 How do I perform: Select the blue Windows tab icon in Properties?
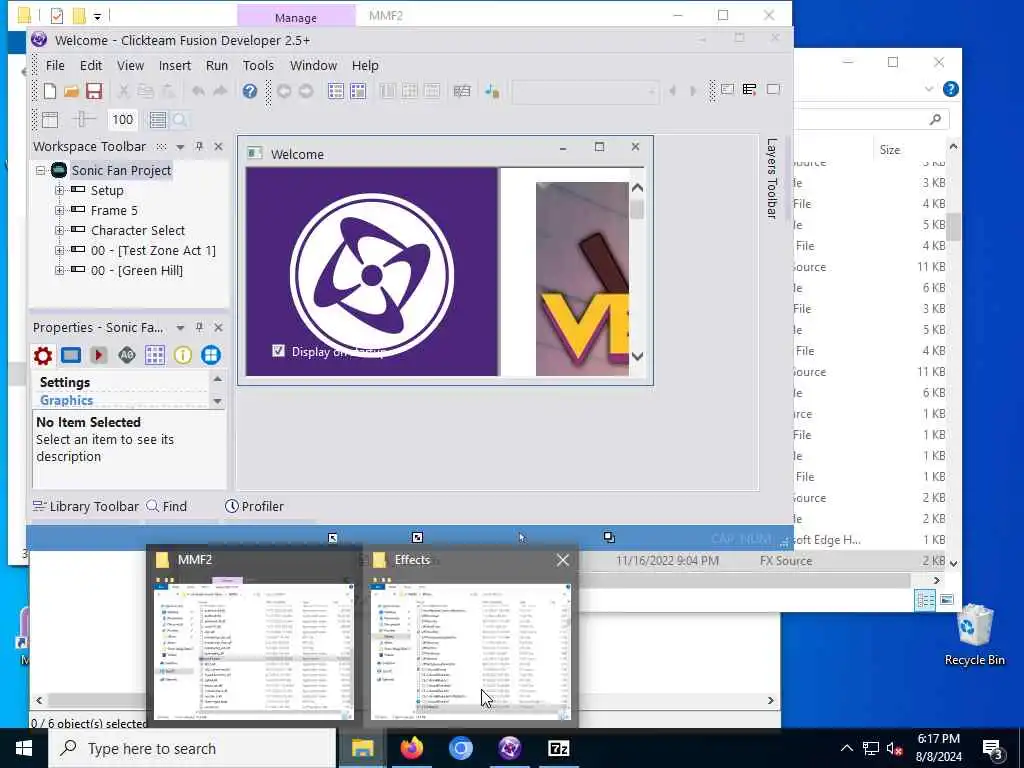pos(210,355)
